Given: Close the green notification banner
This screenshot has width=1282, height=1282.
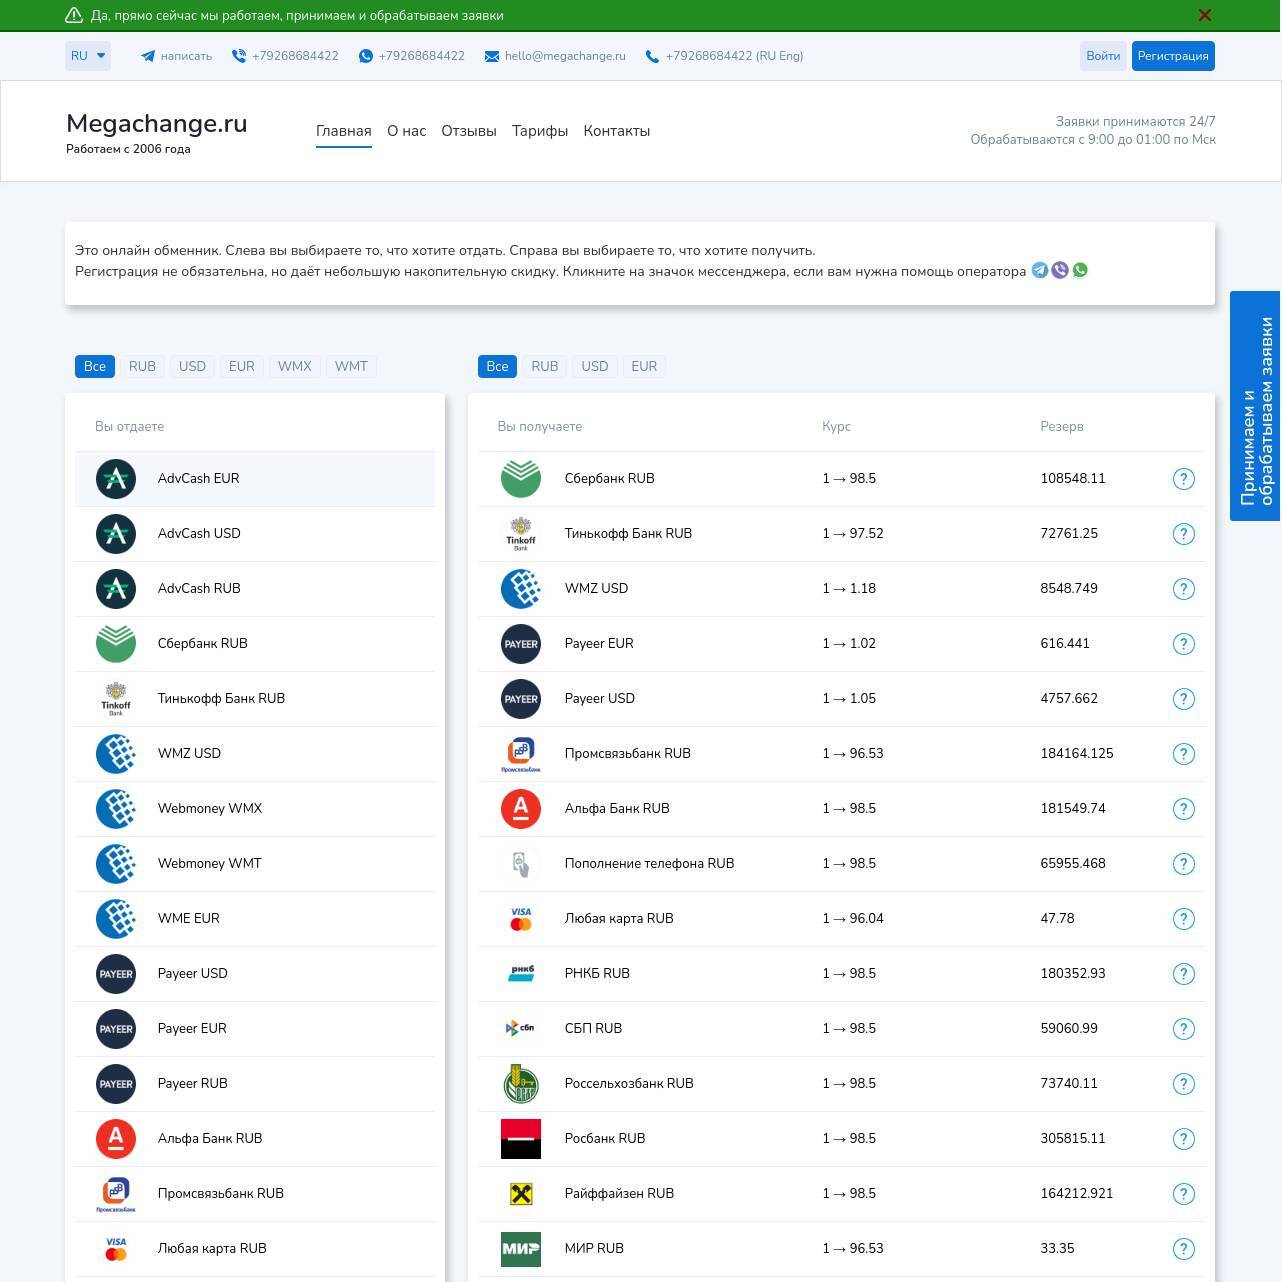Looking at the screenshot, I should tap(1205, 15).
